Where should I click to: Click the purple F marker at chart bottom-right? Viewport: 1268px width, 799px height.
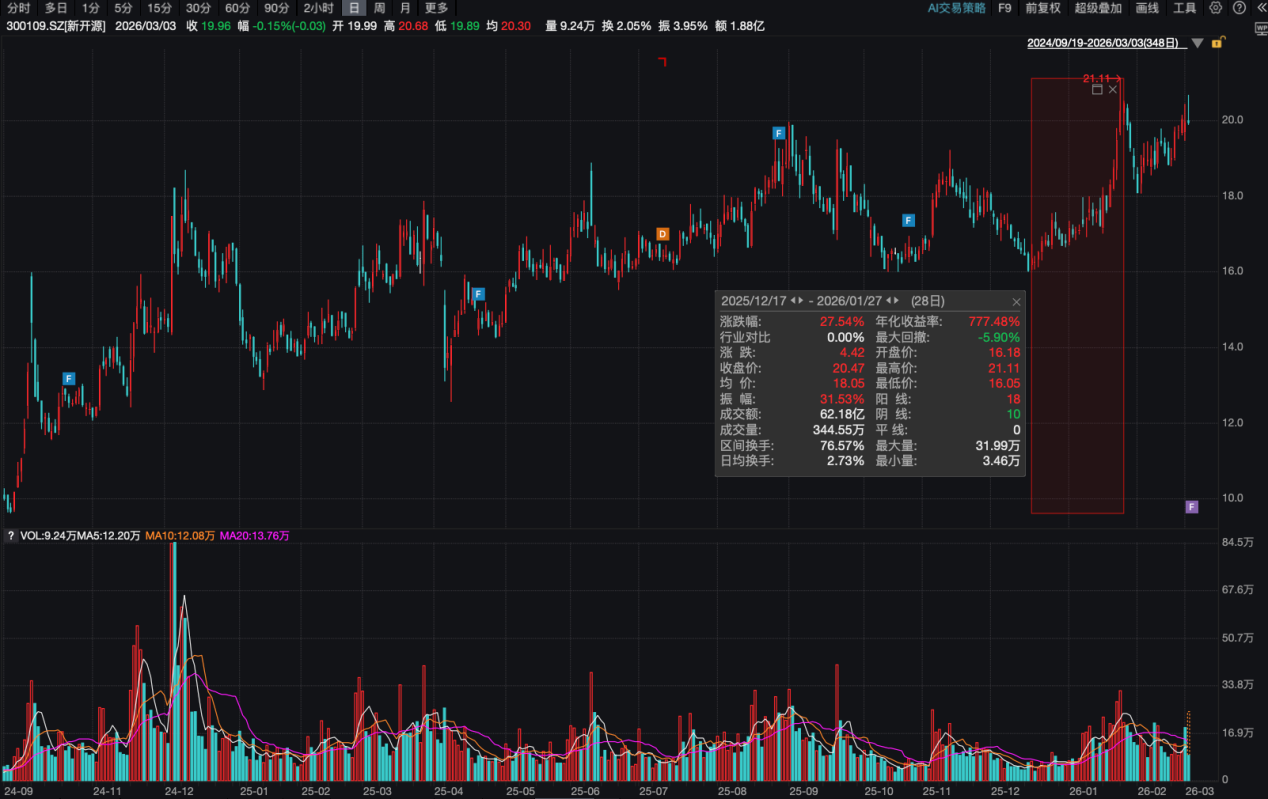[1191, 507]
